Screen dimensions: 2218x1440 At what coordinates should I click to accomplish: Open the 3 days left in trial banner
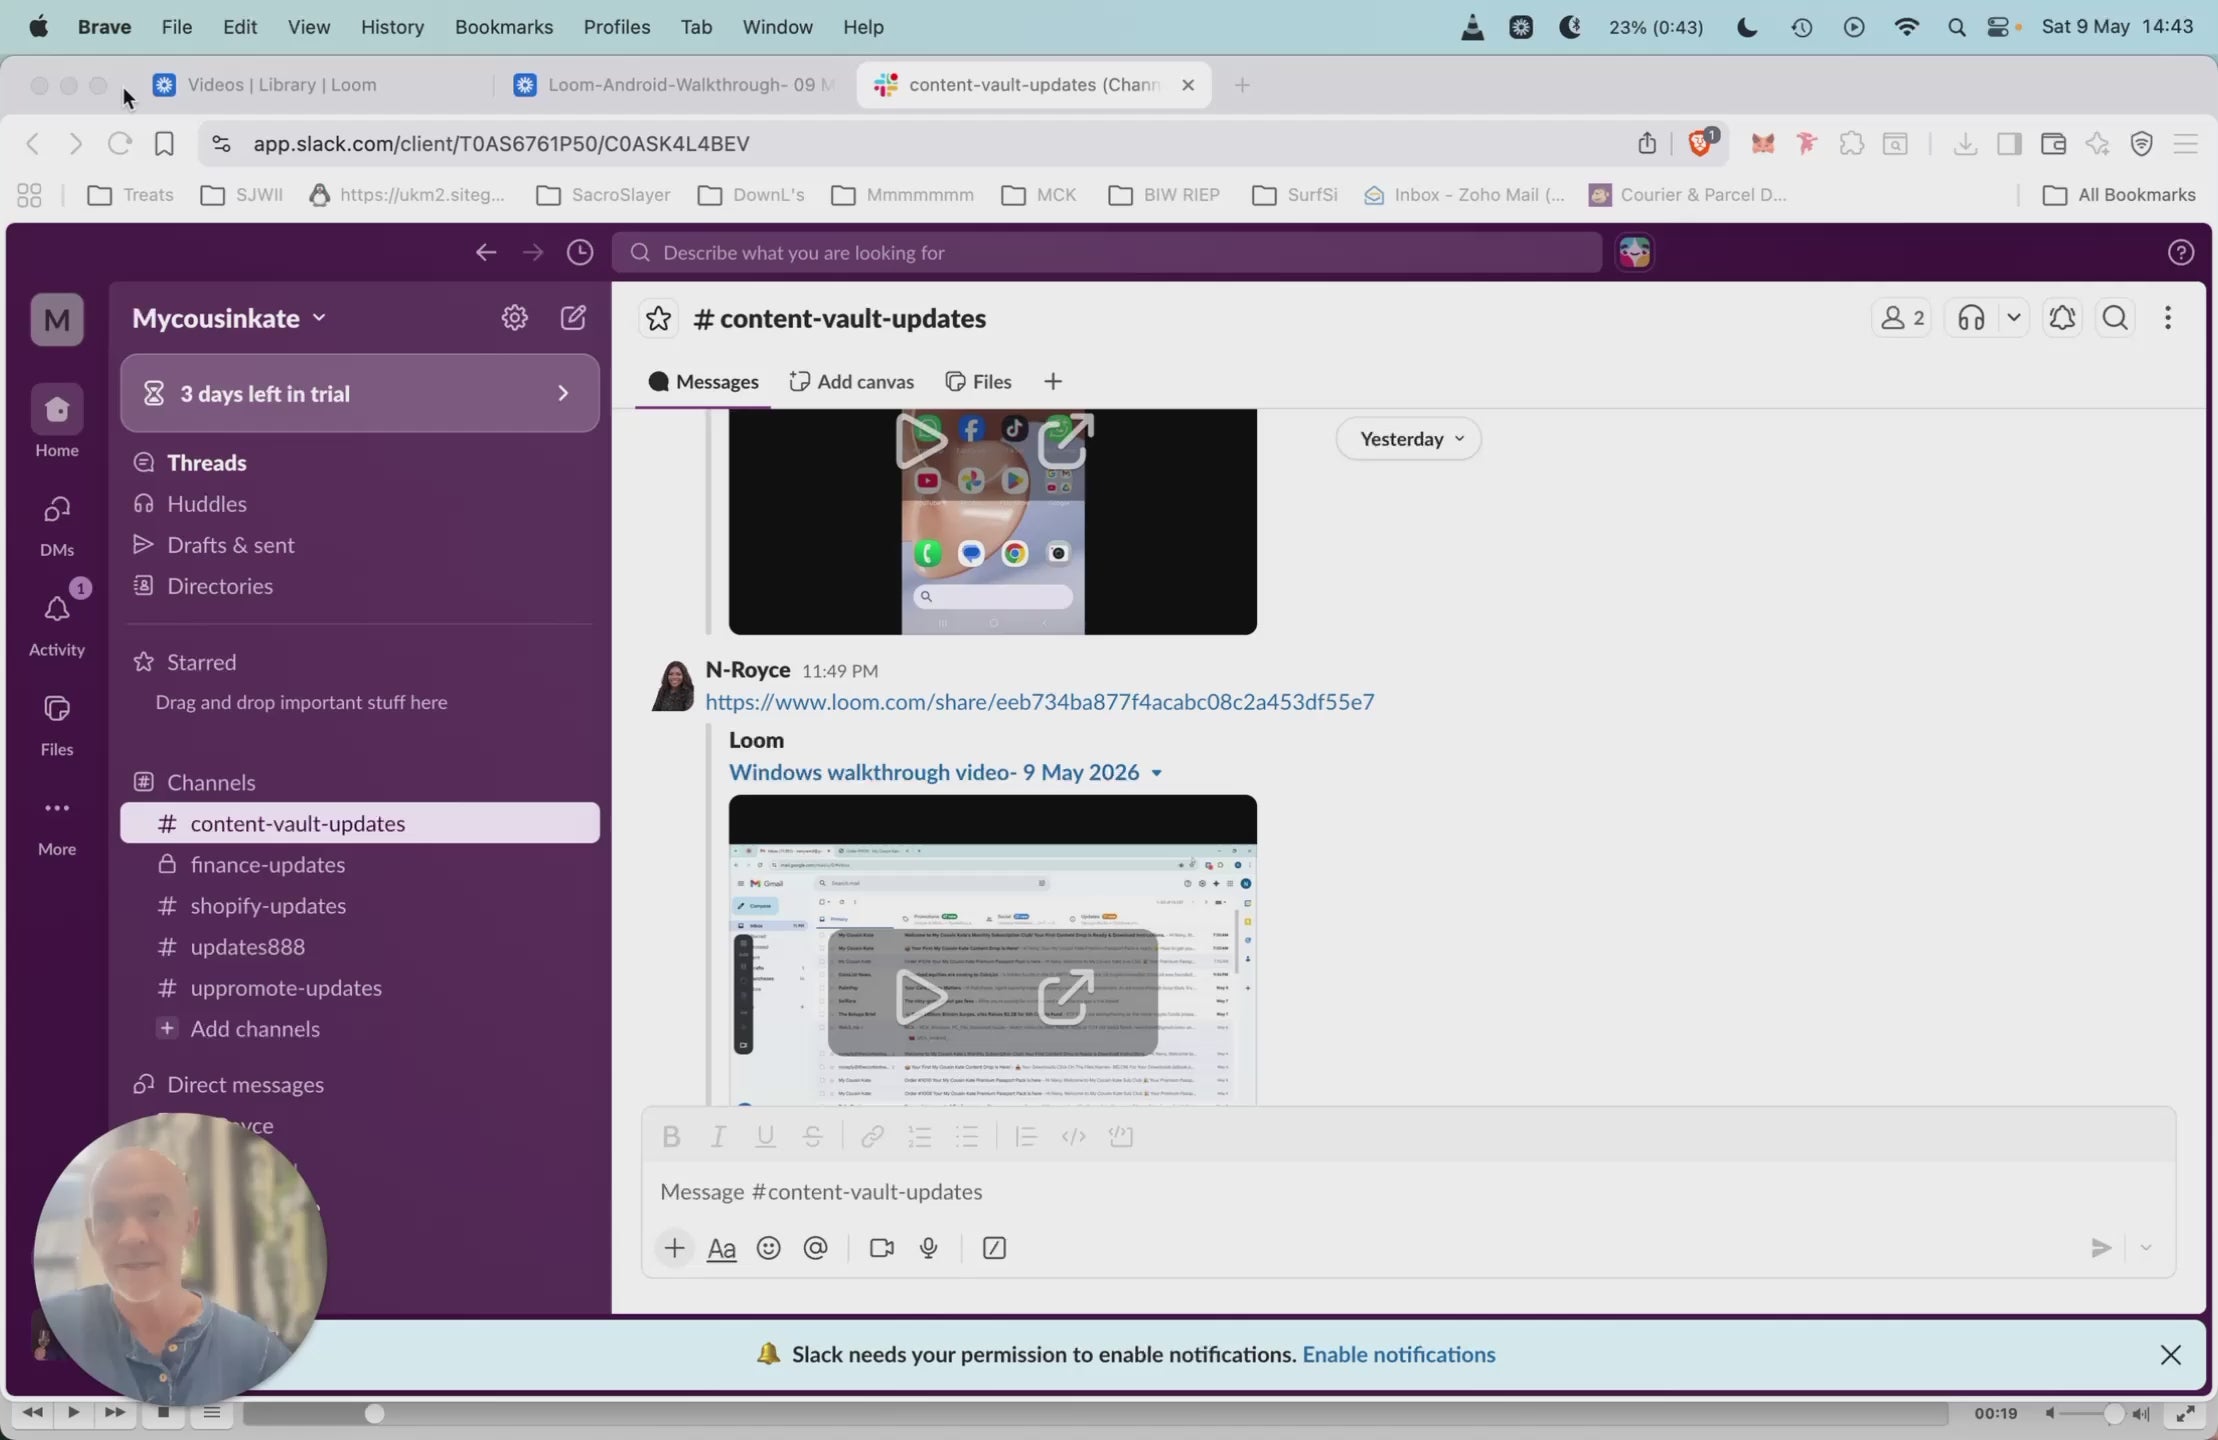[360, 393]
